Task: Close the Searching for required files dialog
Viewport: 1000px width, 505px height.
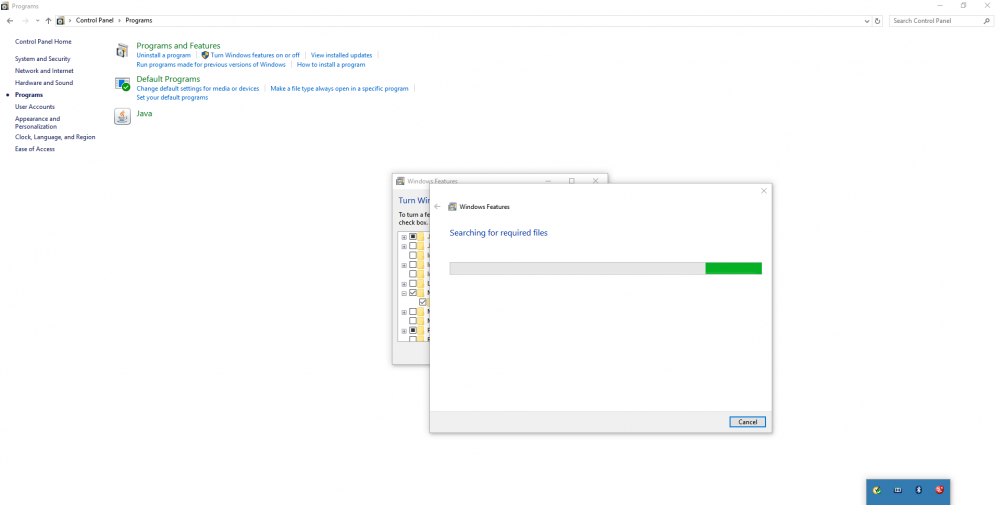Action: (x=763, y=191)
